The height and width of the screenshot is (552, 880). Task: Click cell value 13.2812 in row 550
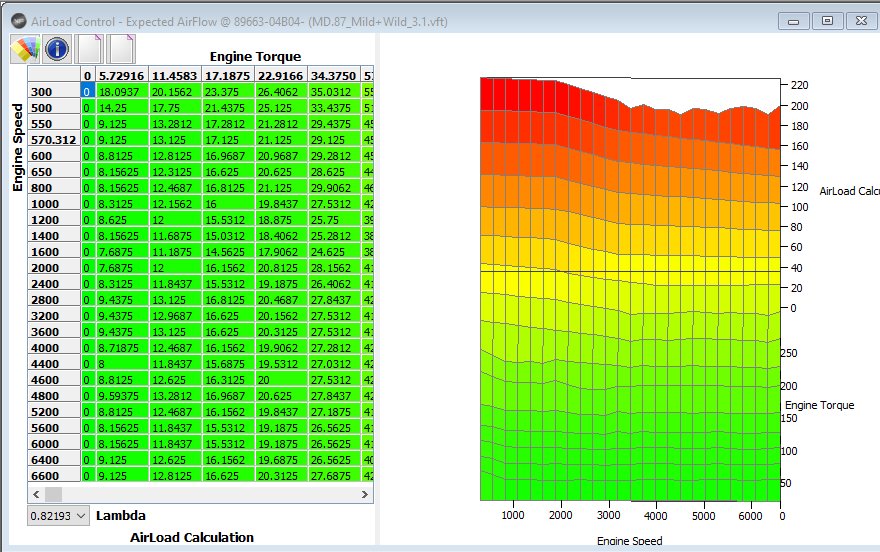(175, 123)
